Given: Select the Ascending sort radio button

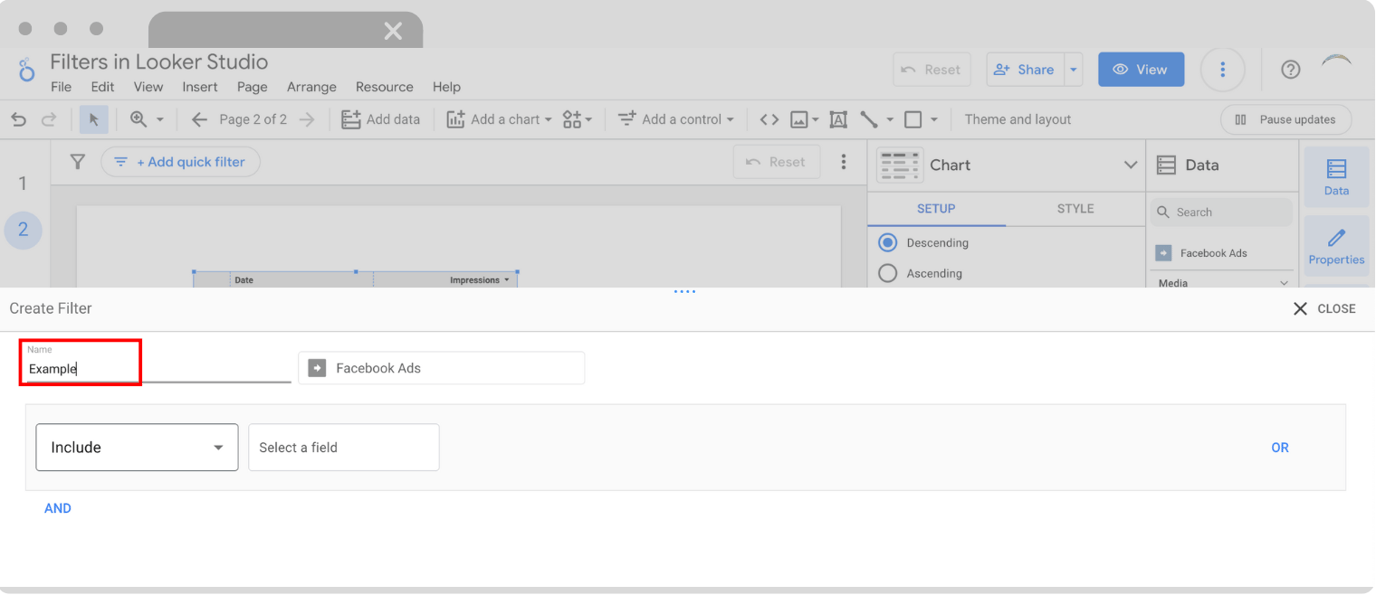Looking at the screenshot, I should 888,273.
